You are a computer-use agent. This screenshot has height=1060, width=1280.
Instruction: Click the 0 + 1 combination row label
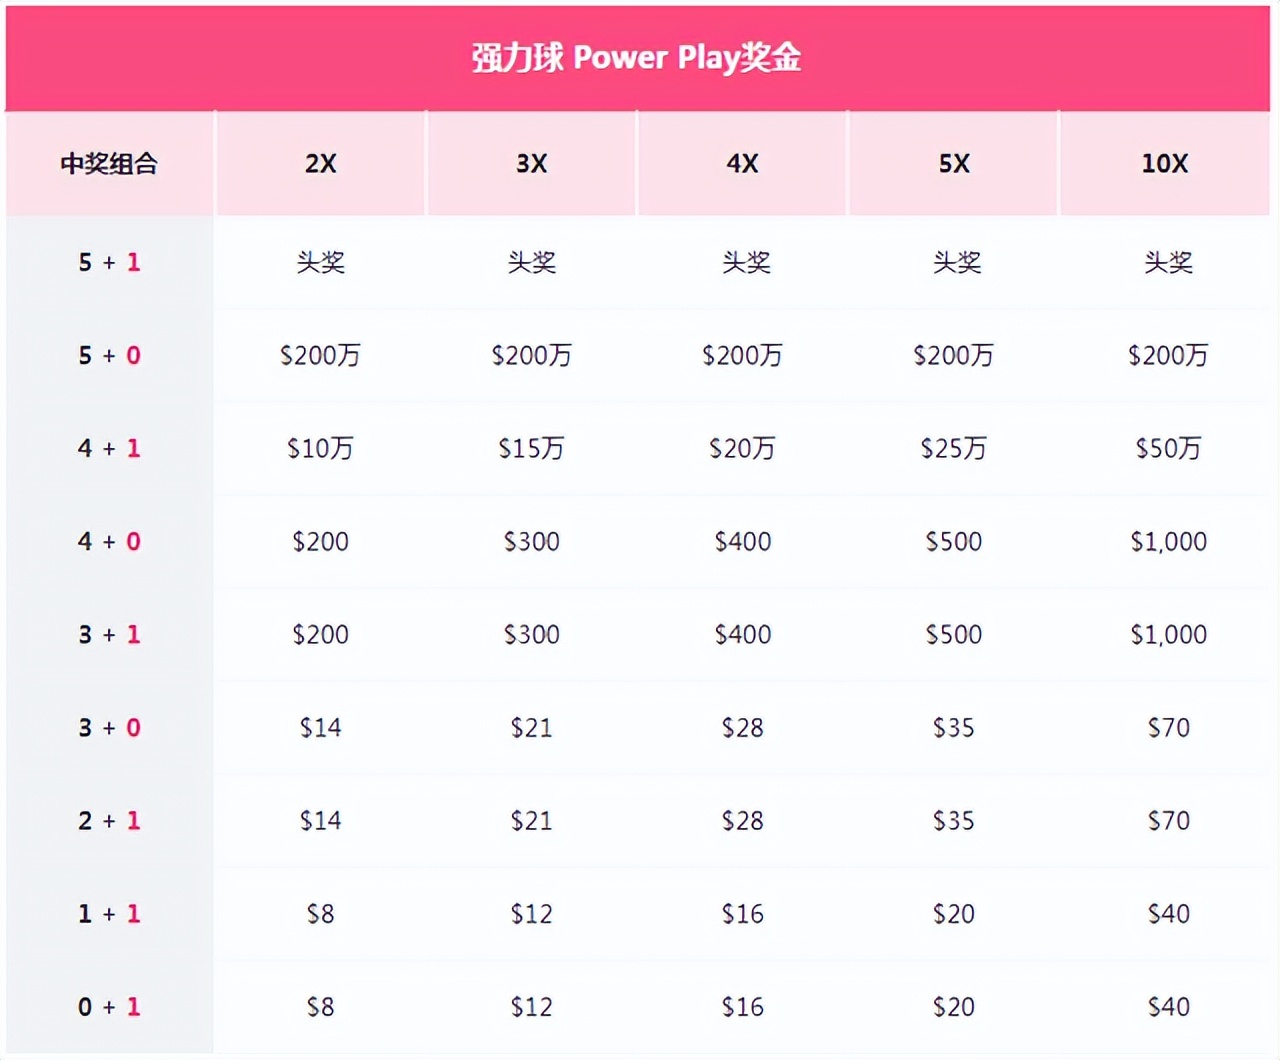coord(109,1007)
